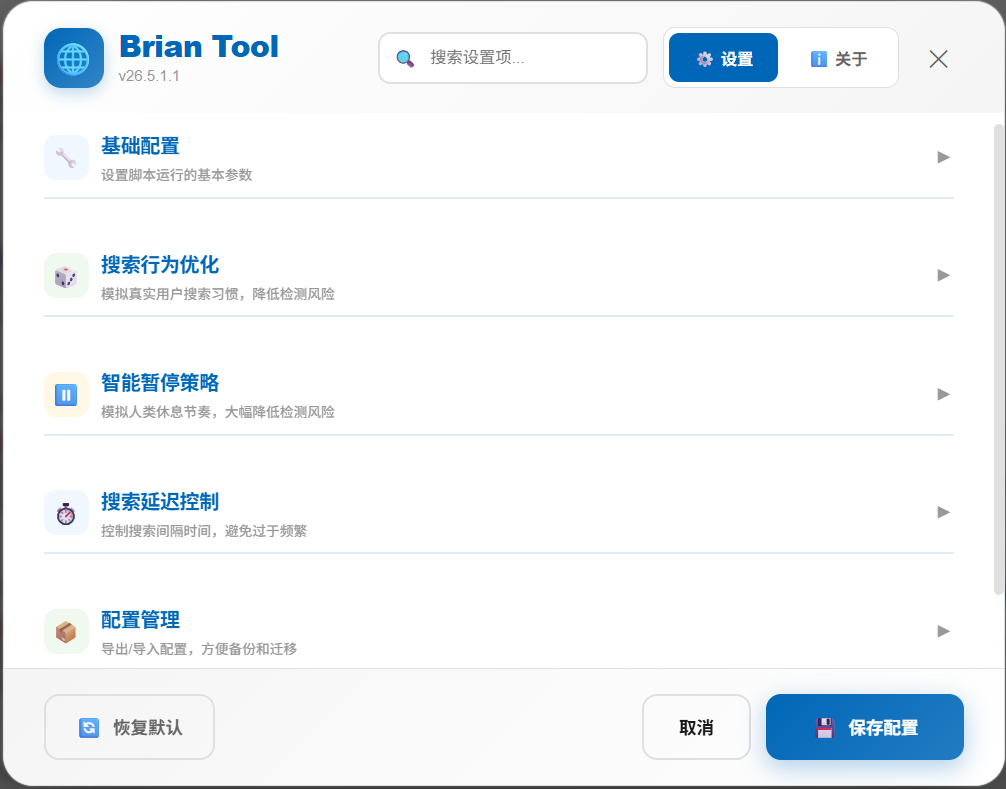Screen dimensions: 1006x789
Task: Click the gear icon in 设置 tab
Action: tap(705, 59)
